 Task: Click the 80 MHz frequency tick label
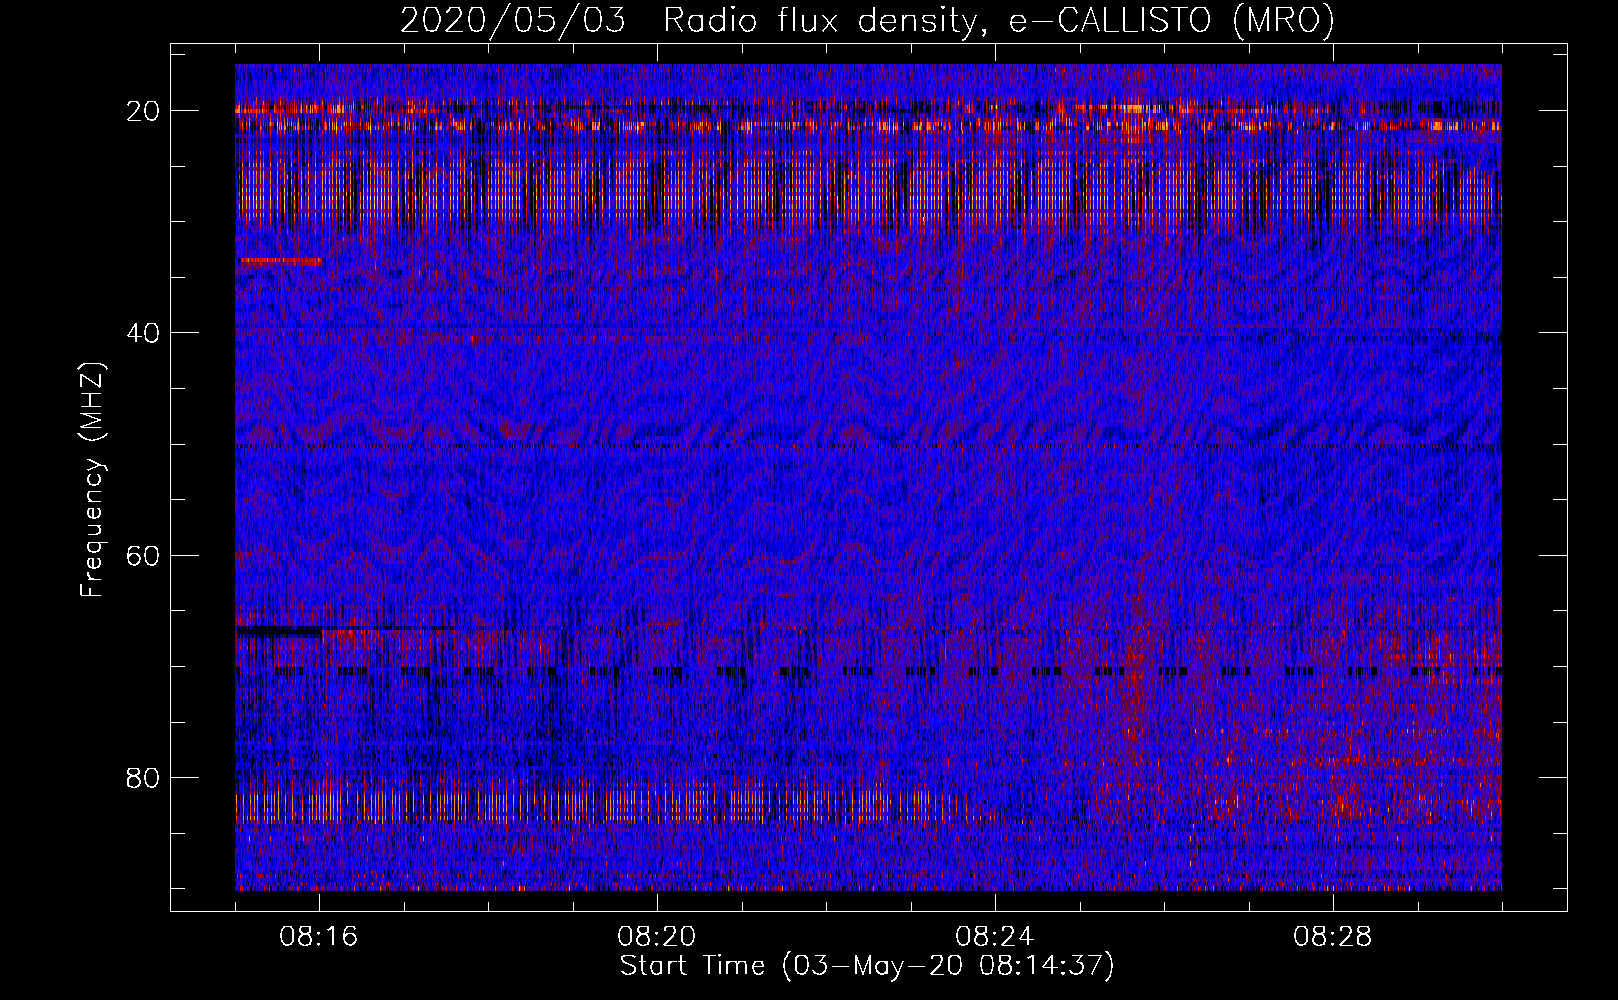[x=144, y=778]
